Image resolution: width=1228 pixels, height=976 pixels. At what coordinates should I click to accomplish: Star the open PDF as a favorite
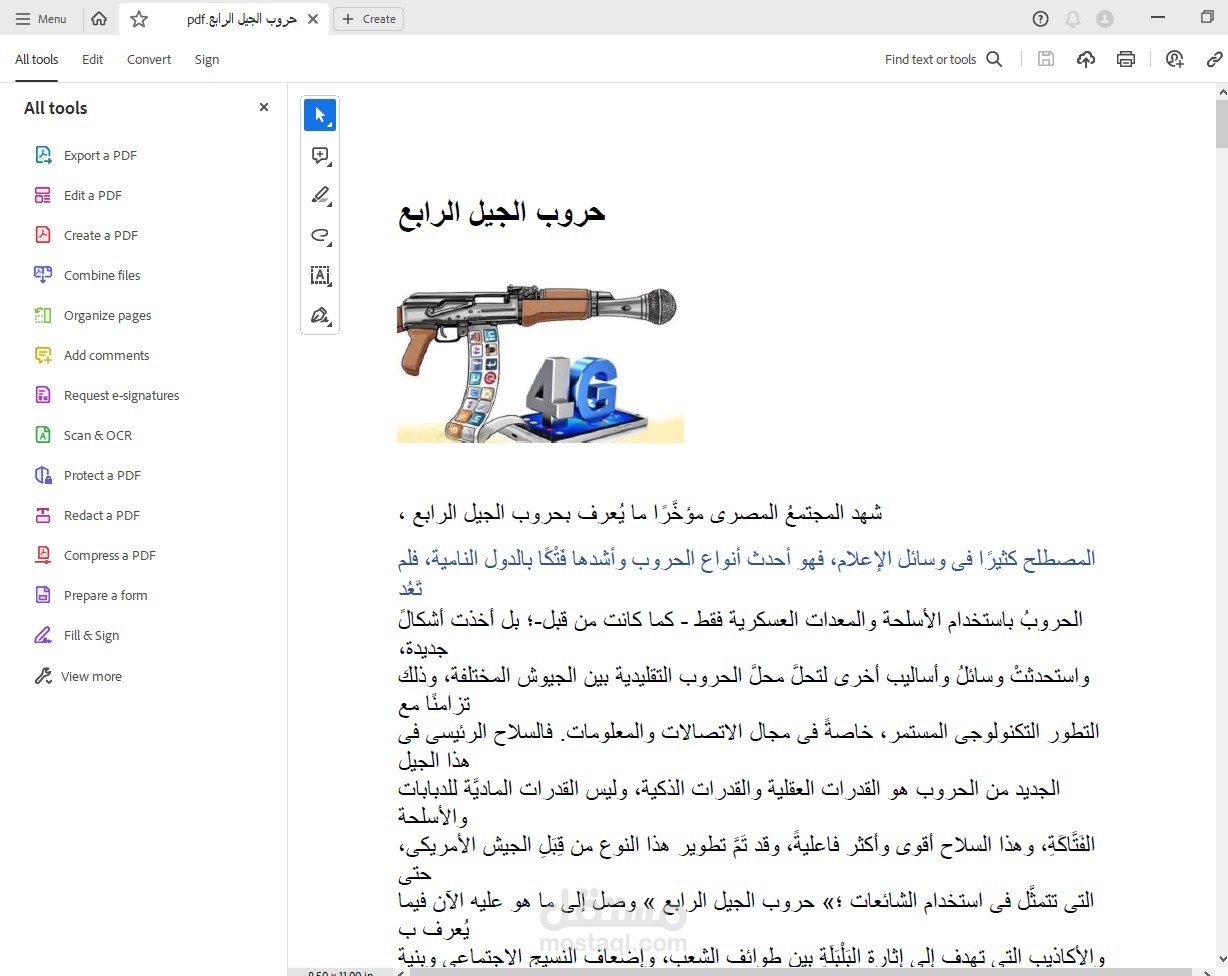(139, 18)
